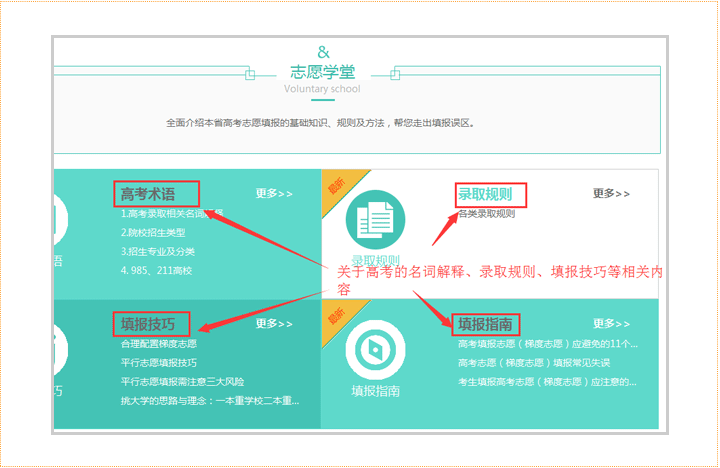Click 更多>> in 填报技巧 panel
The image size is (720, 468).
(274, 323)
